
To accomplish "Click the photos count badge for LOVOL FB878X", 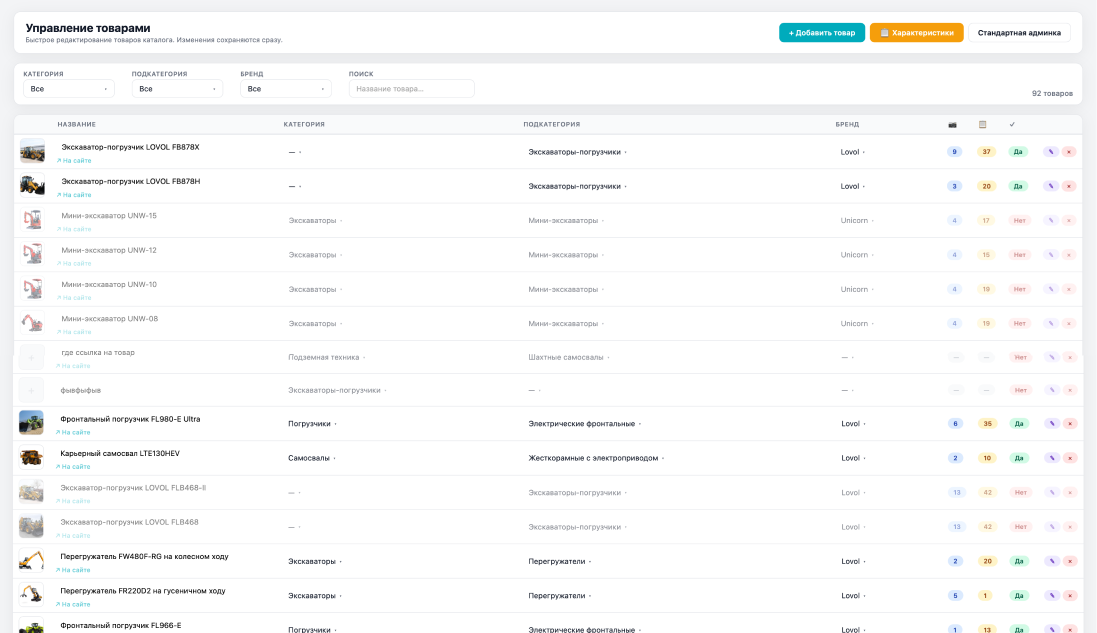I will coord(954,152).
